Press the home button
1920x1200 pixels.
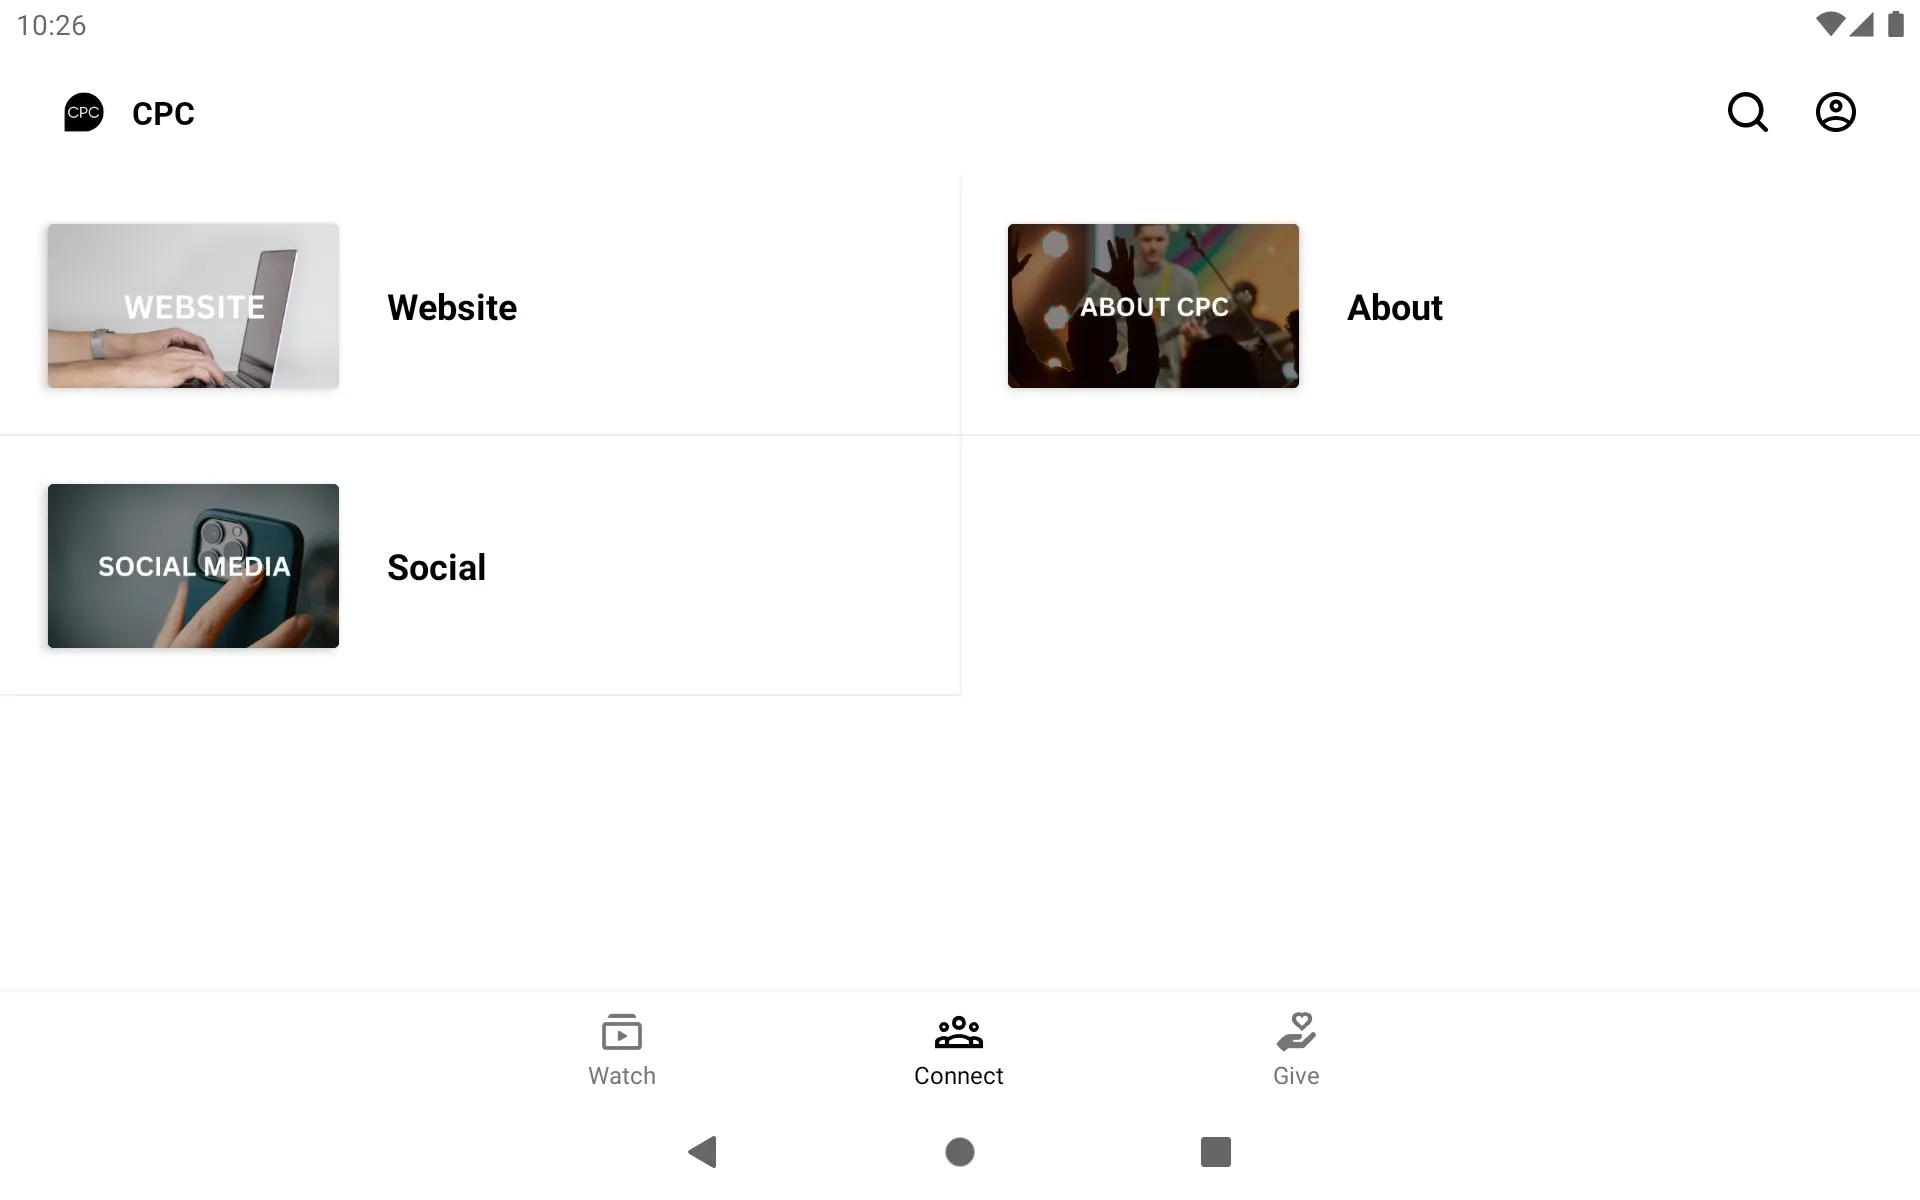point(959,1150)
